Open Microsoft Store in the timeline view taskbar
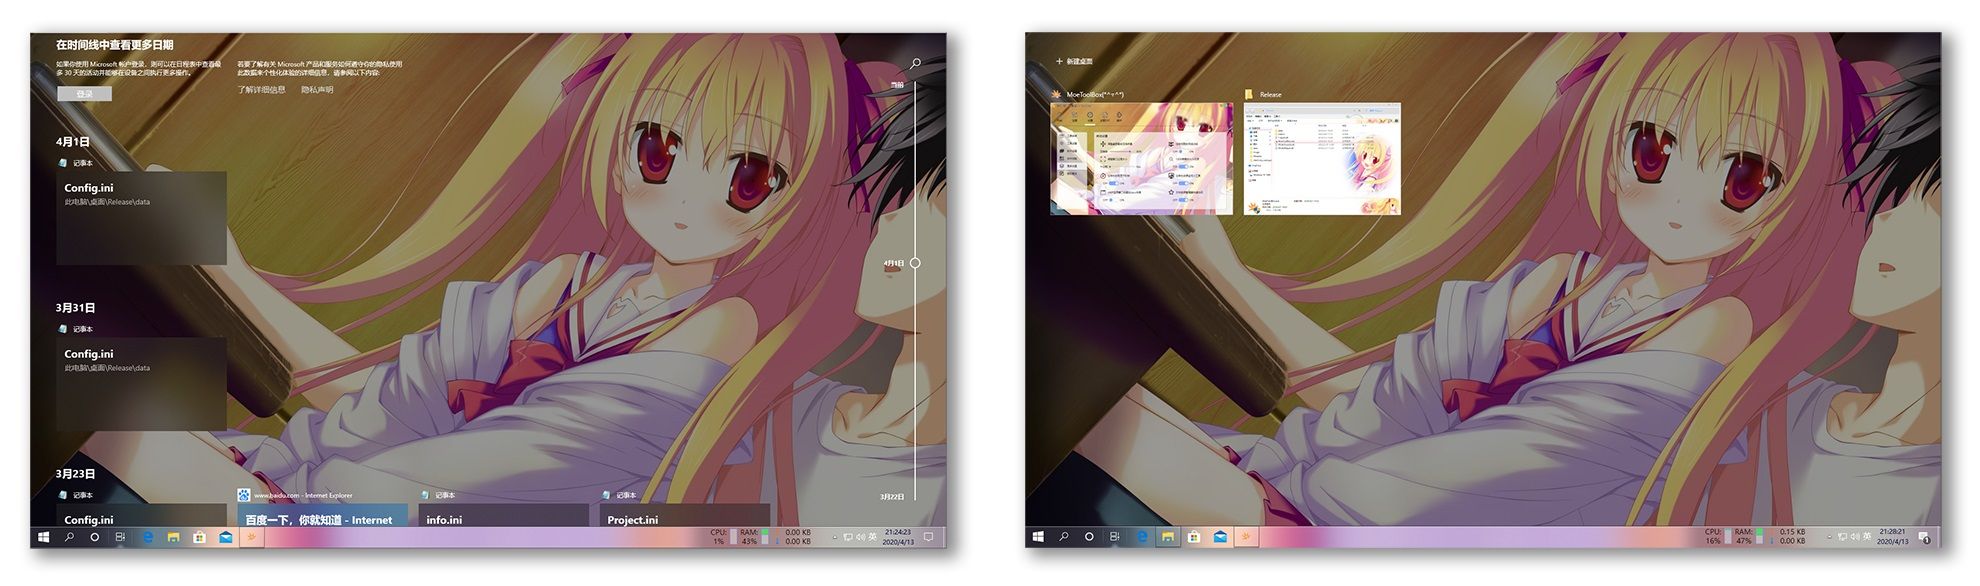This screenshot has height=586, width=1980. [199, 537]
